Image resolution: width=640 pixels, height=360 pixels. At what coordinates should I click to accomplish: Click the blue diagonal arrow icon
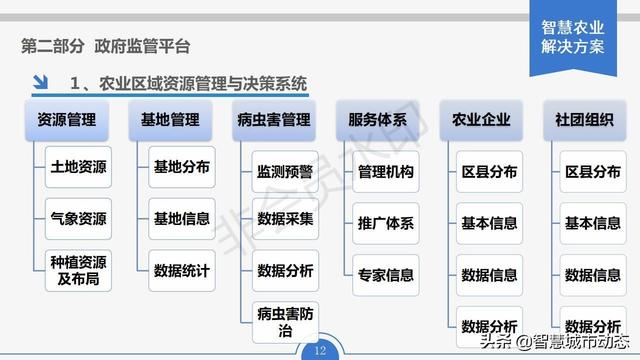click(40, 82)
